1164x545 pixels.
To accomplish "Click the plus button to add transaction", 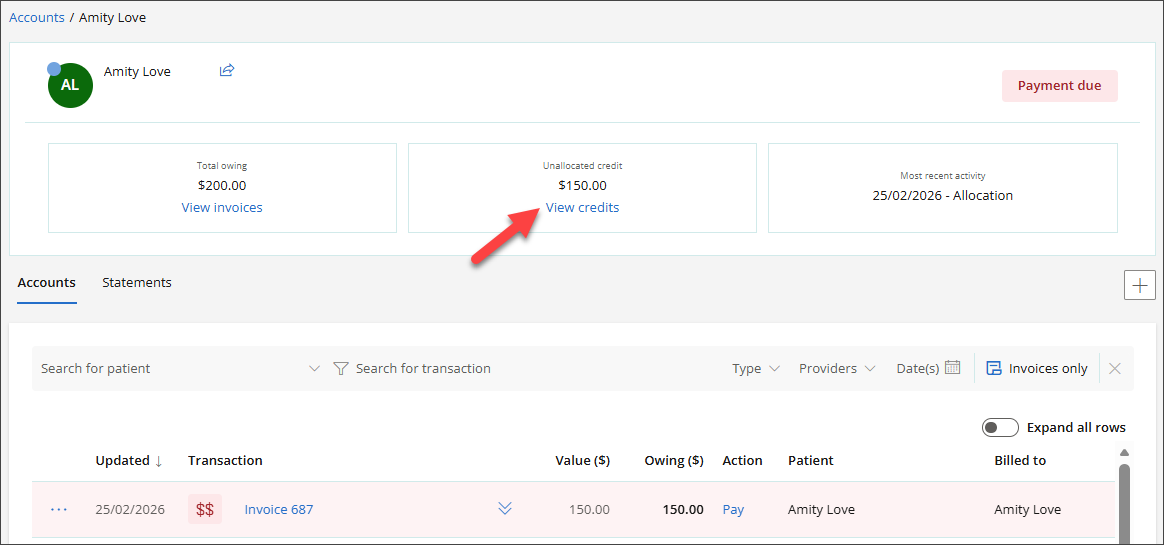I will coord(1139,285).
